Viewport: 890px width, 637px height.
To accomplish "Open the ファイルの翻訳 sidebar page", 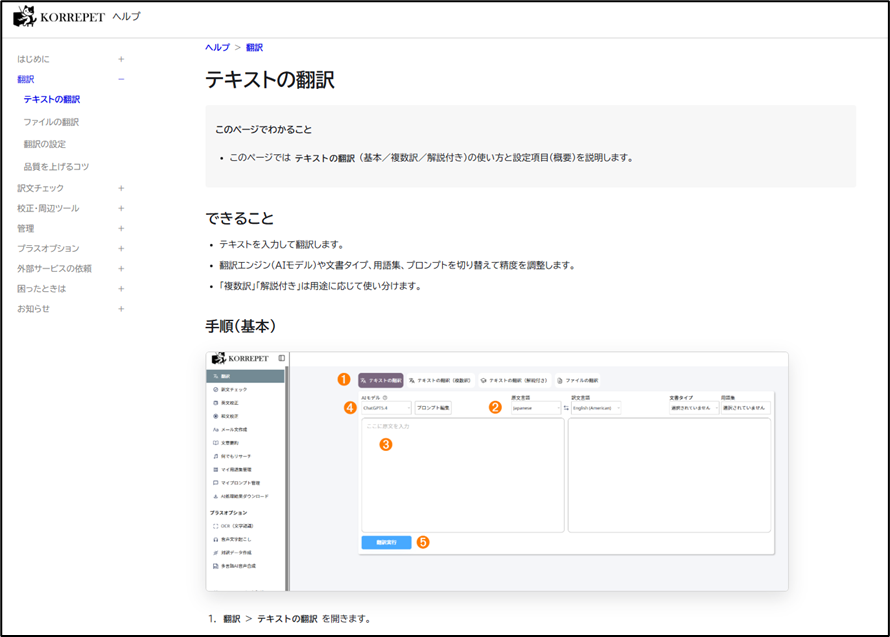I will point(51,122).
